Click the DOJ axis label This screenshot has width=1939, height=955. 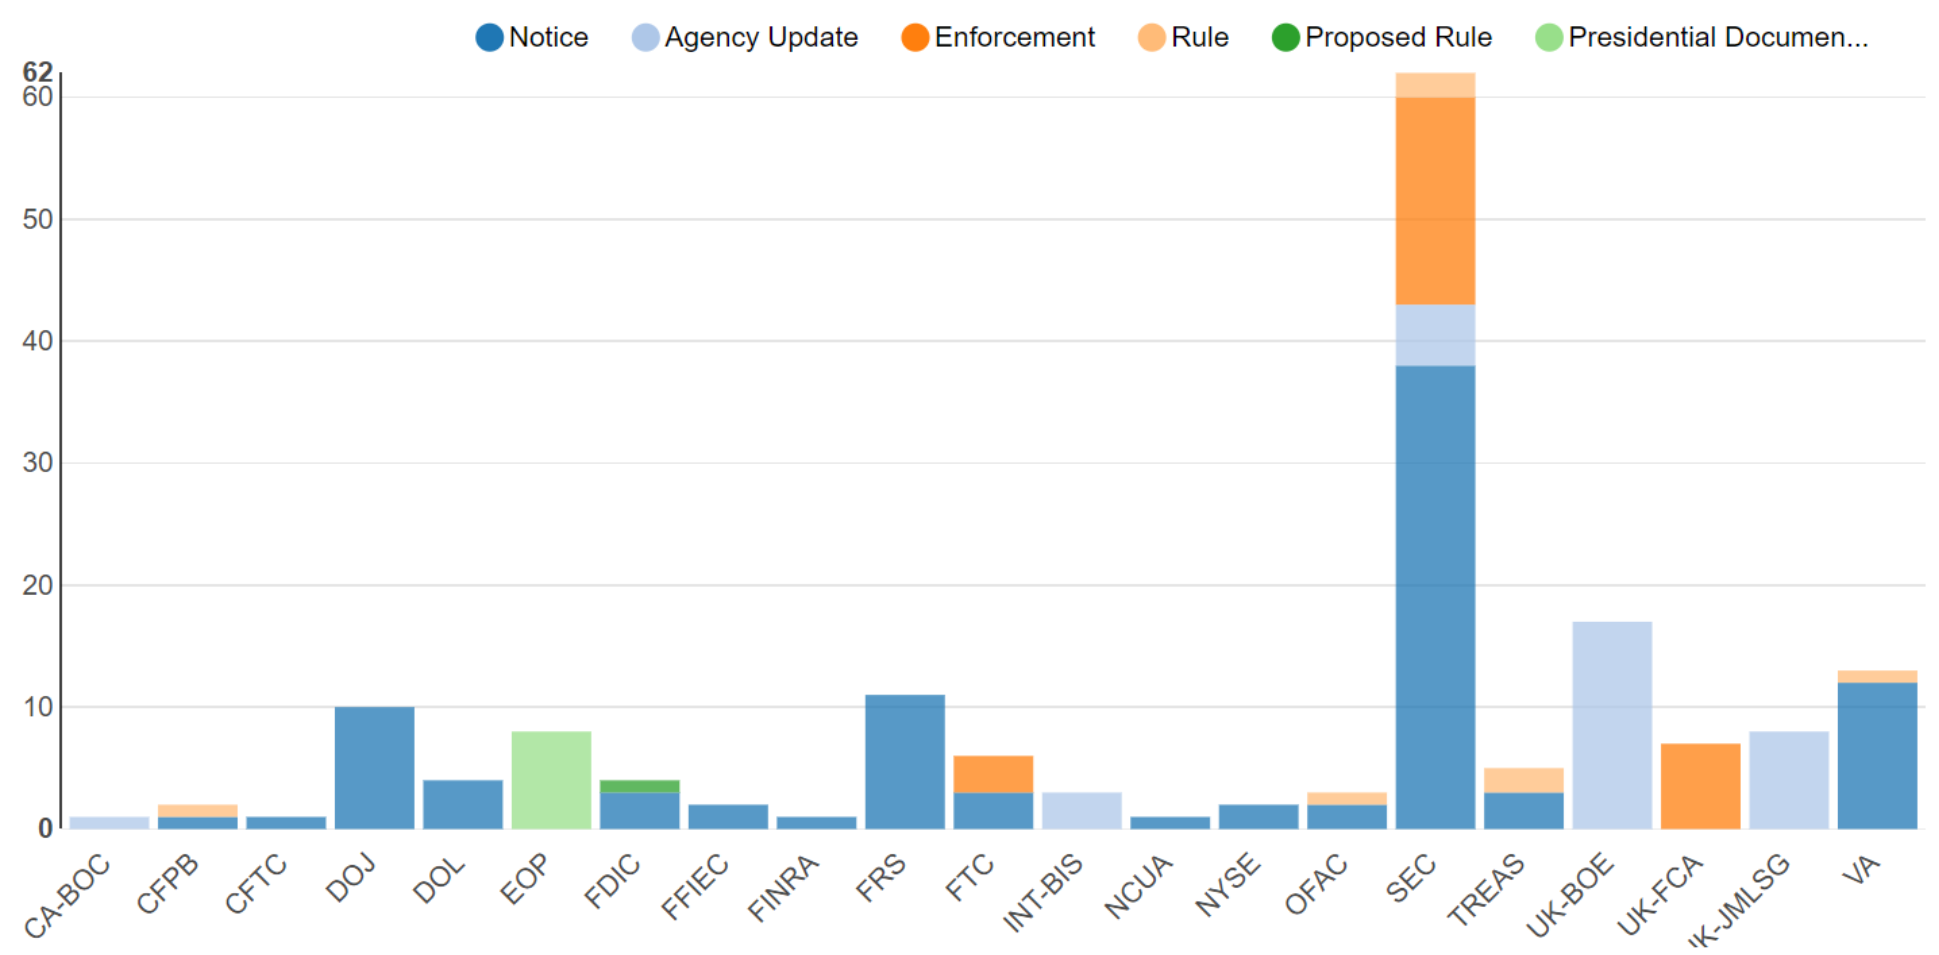350,877
